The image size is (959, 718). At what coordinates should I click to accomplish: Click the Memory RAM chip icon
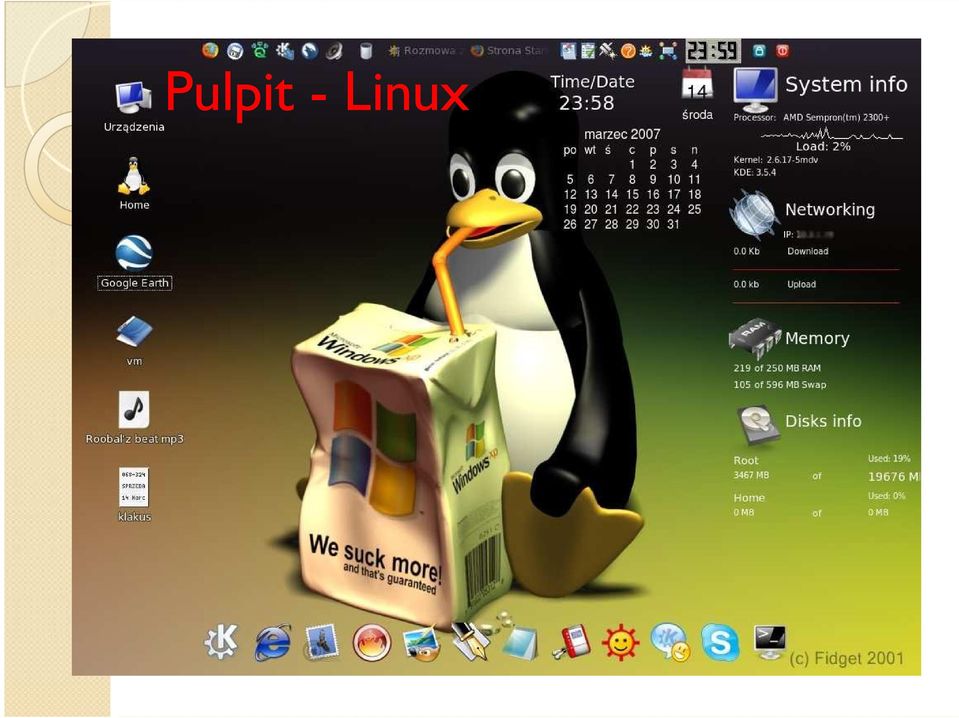tap(755, 338)
